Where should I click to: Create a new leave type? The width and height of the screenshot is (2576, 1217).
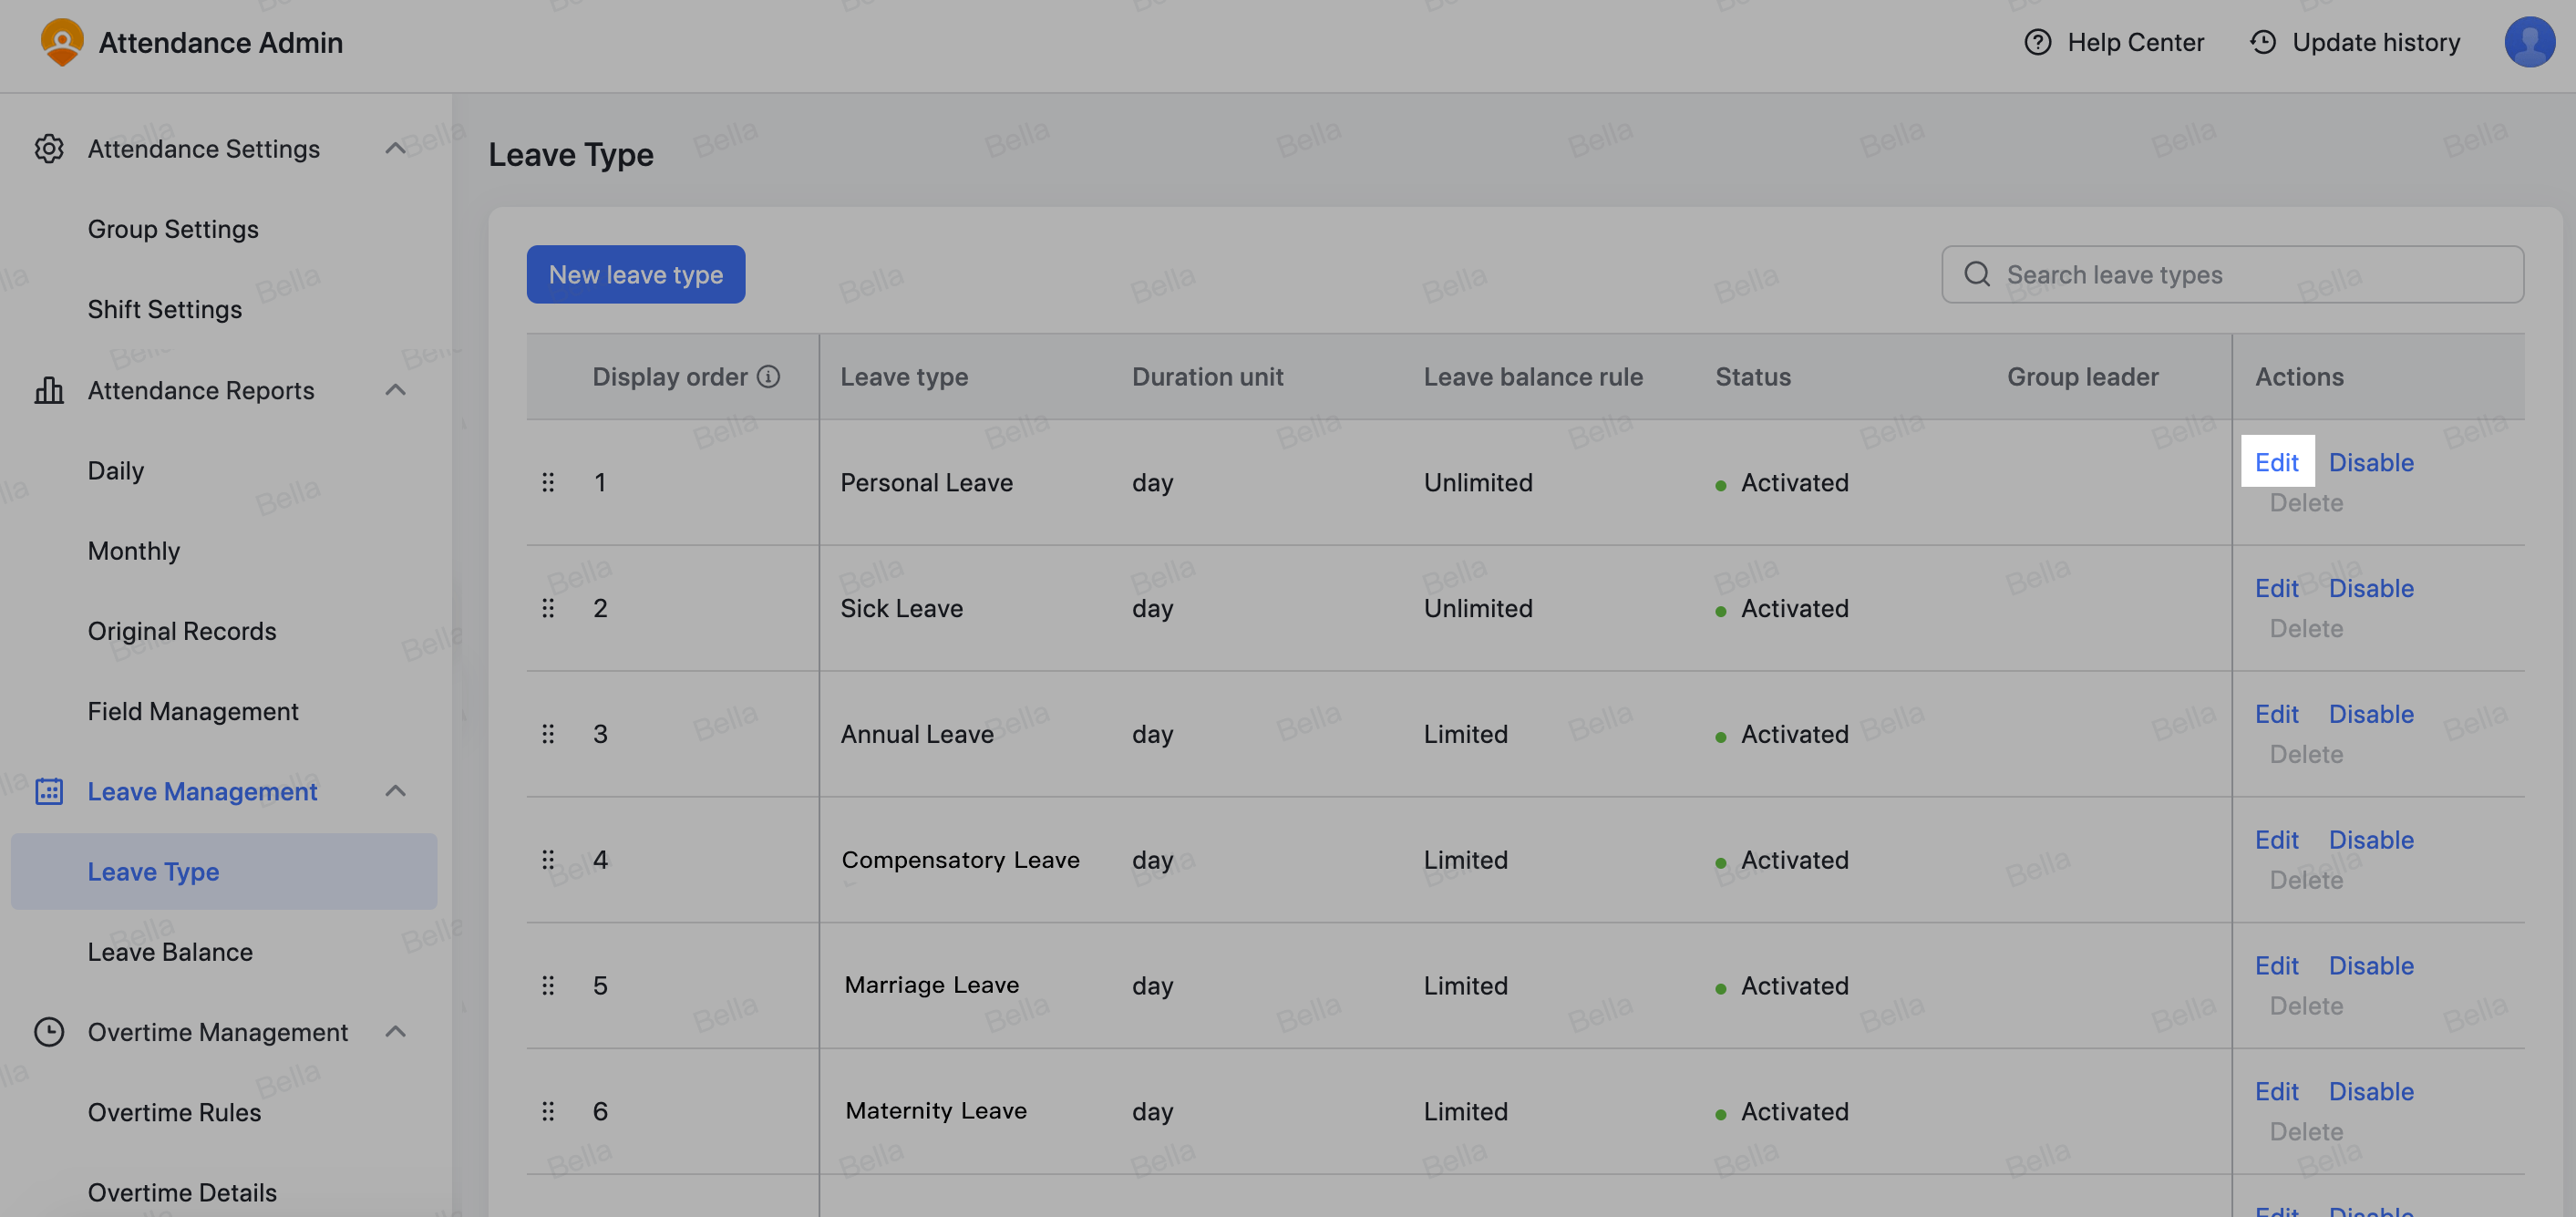click(635, 274)
